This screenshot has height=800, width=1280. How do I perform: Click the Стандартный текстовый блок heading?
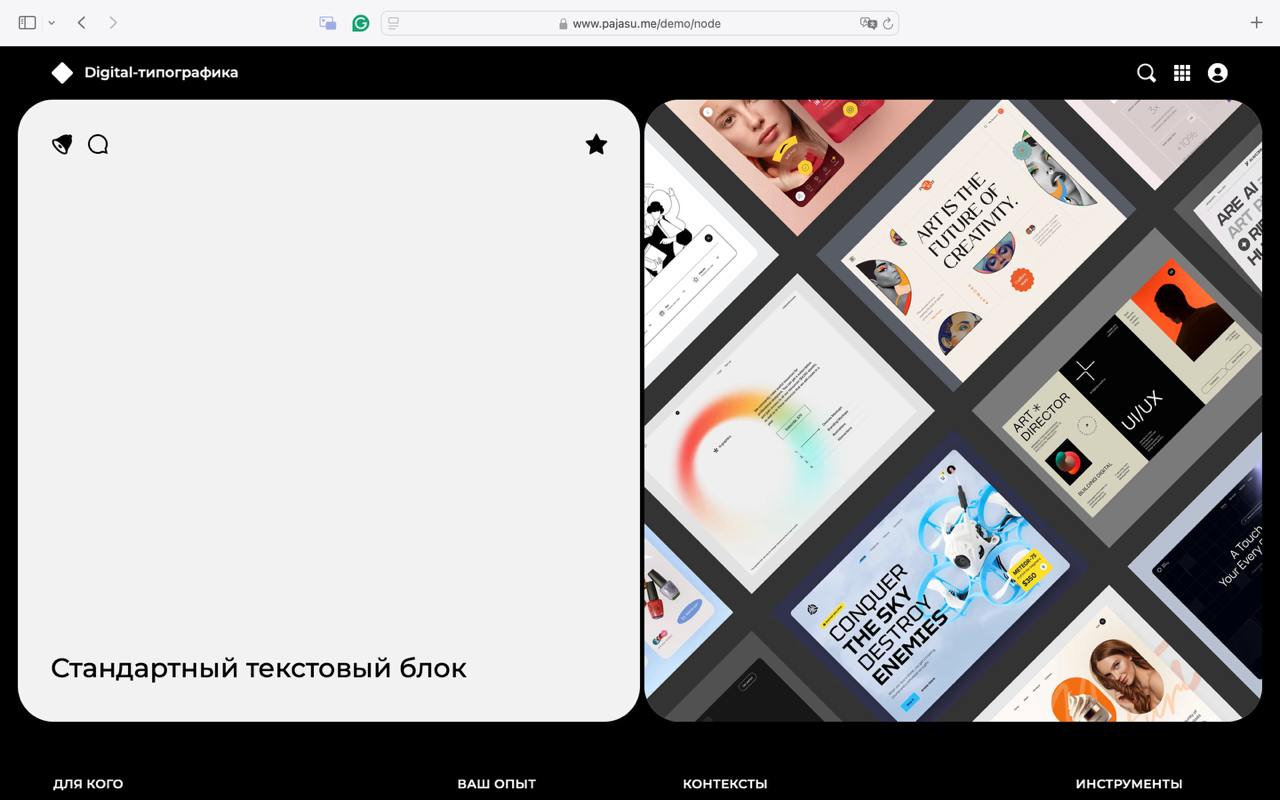click(259, 668)
